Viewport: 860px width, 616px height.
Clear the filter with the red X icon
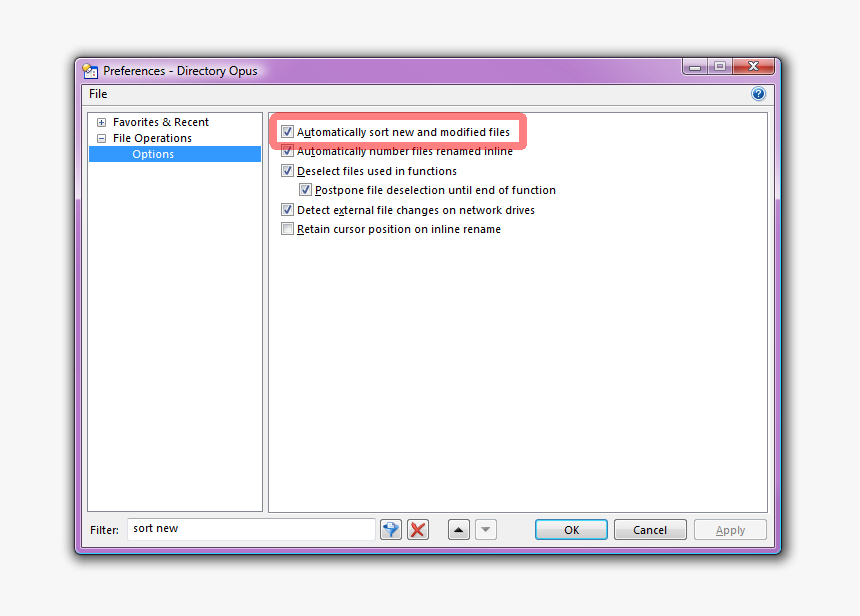[418, 529]
